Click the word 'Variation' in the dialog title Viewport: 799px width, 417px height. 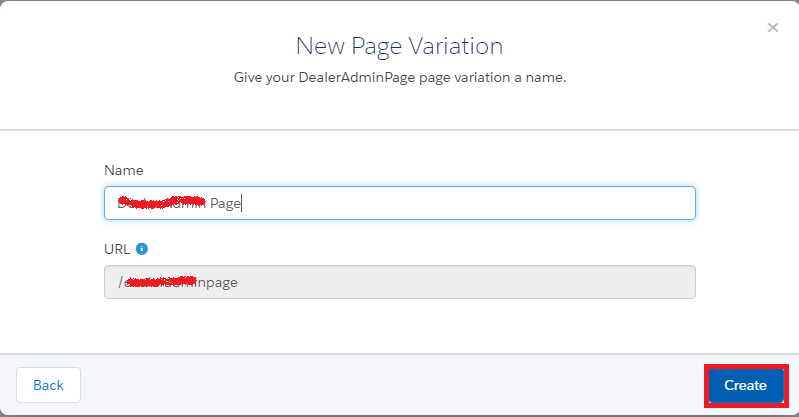[x=458, y=46]
